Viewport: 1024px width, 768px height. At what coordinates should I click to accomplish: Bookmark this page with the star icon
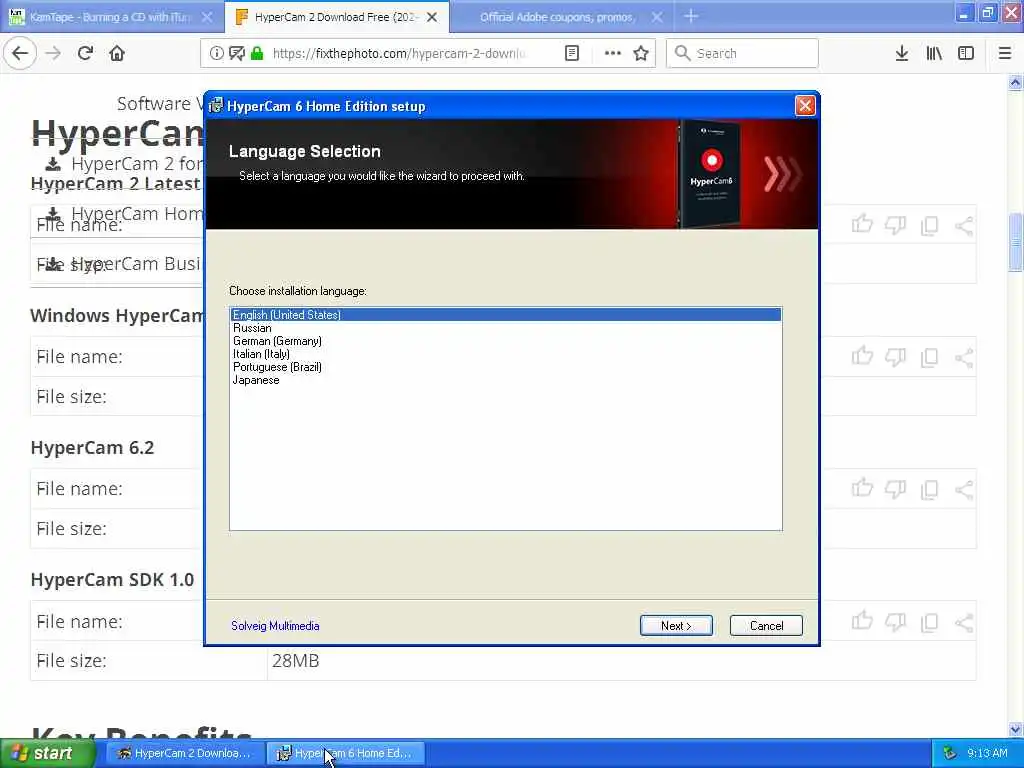tap(641, 54)
